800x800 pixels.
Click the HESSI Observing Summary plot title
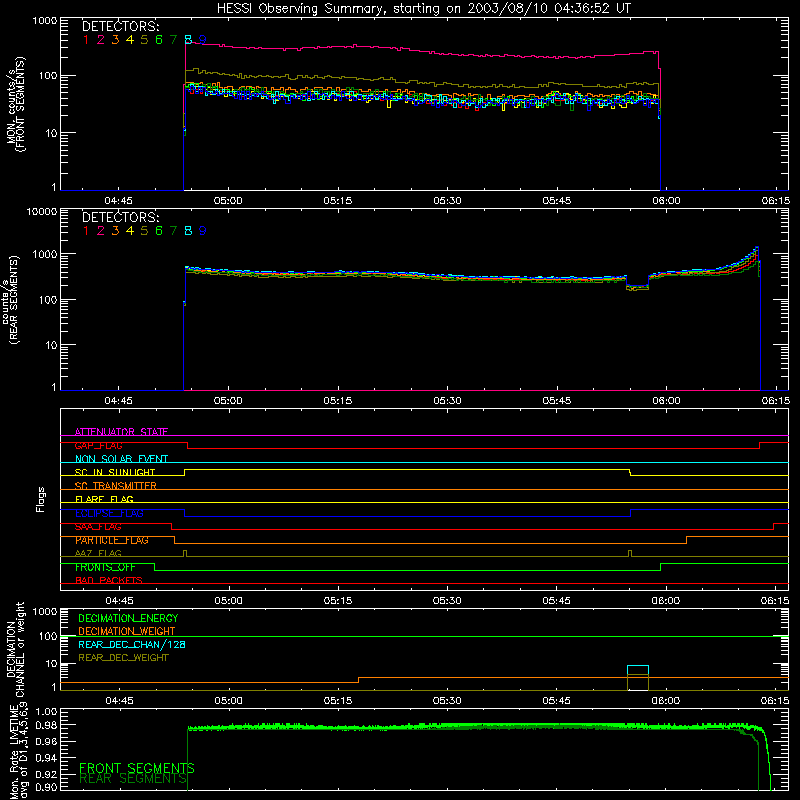click(424, 8)
